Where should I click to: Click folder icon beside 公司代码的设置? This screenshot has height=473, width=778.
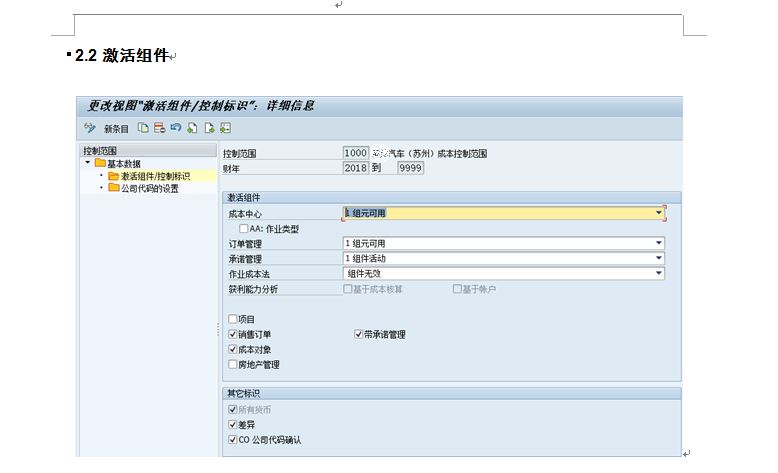[114, 188]
